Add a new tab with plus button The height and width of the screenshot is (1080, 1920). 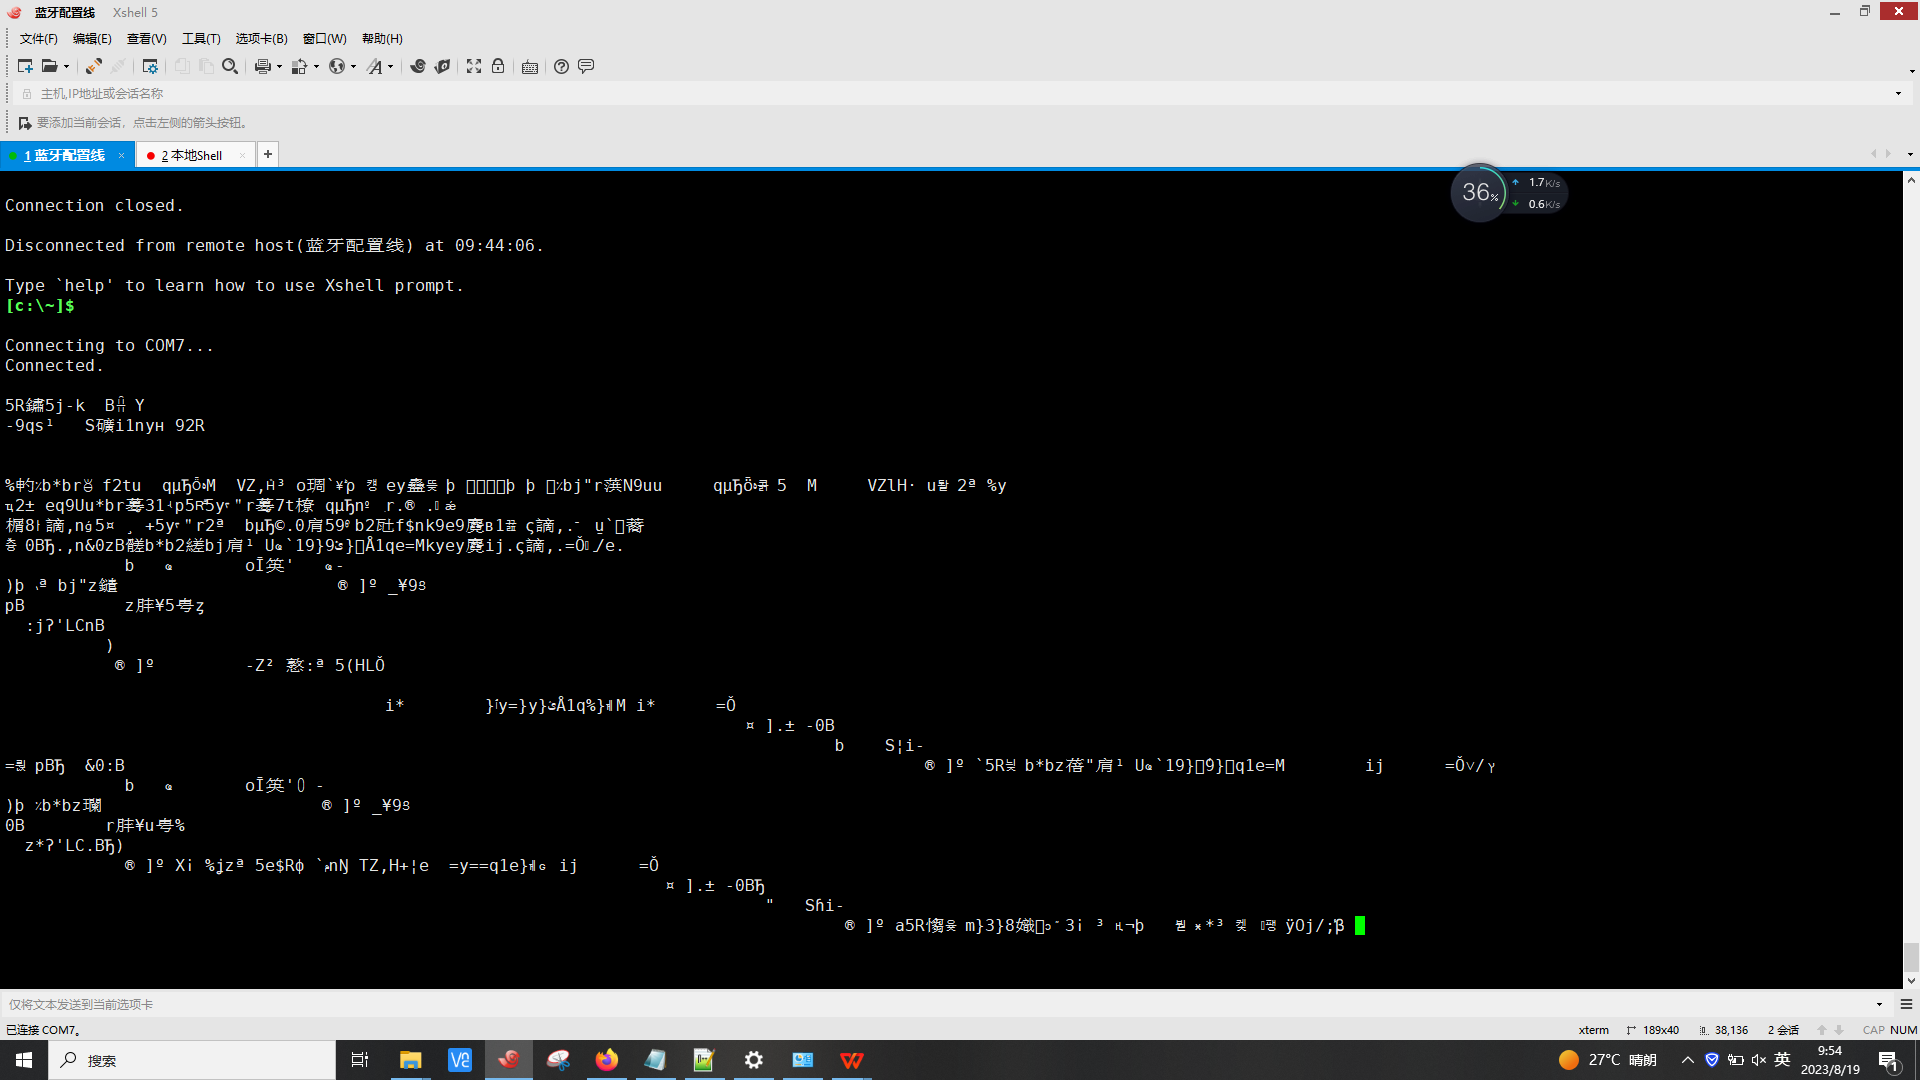coord(267,154)
